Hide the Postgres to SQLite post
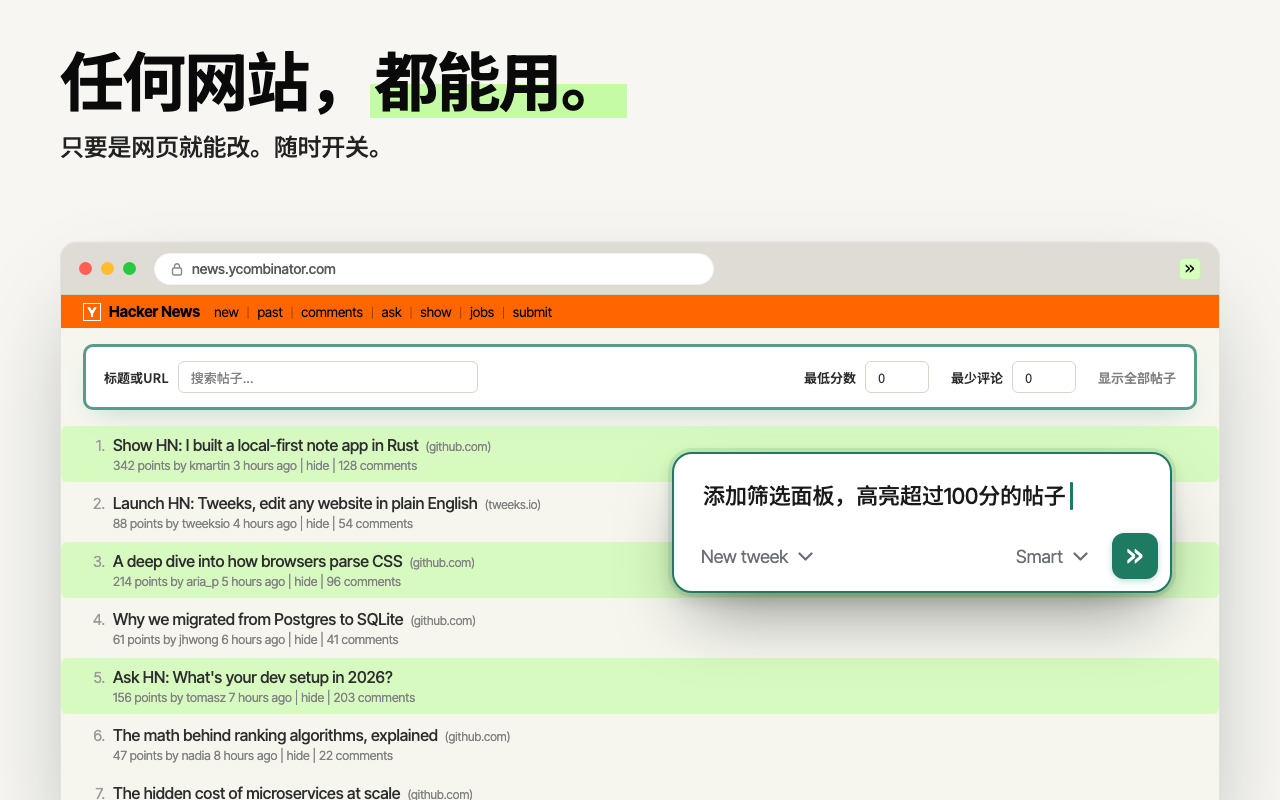1280x800 pixels. click(x=306, y=640)
